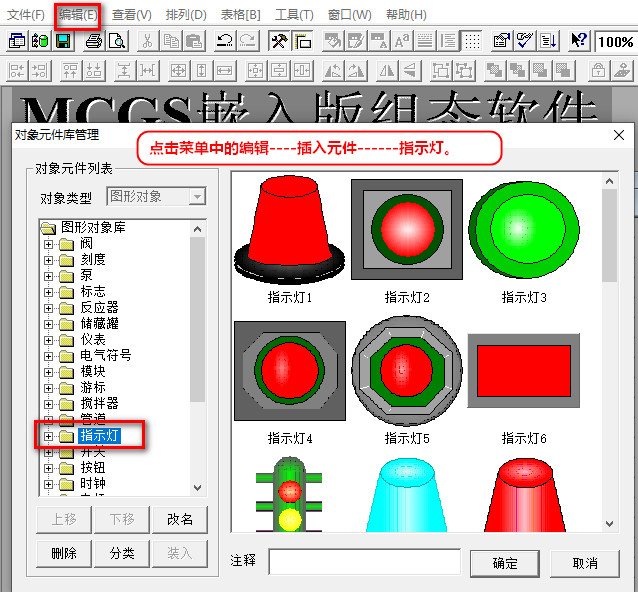
Task: Open the properties icon in toolbar
Action: click(502, 41)
